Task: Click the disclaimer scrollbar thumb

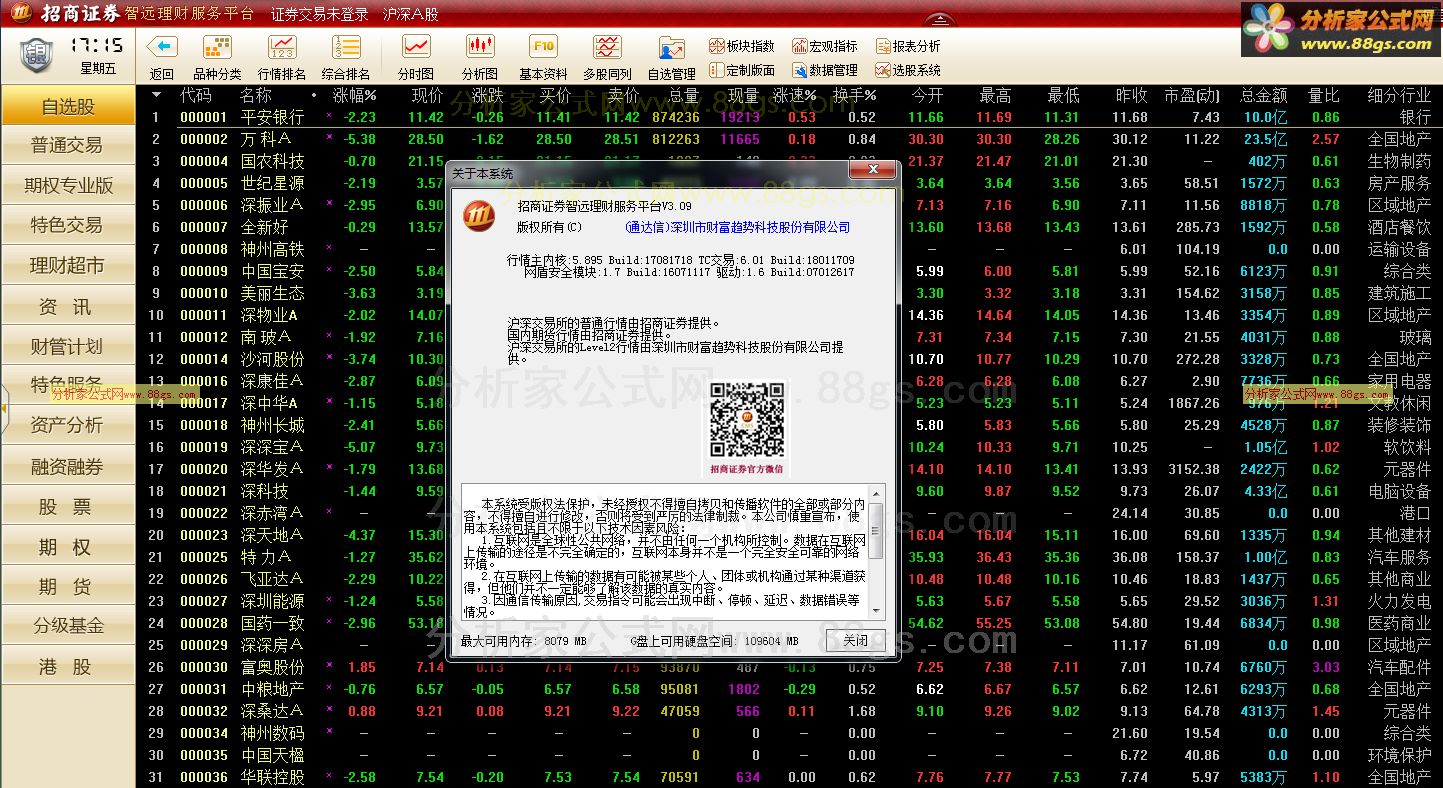Action: click(x=877, y=531)
